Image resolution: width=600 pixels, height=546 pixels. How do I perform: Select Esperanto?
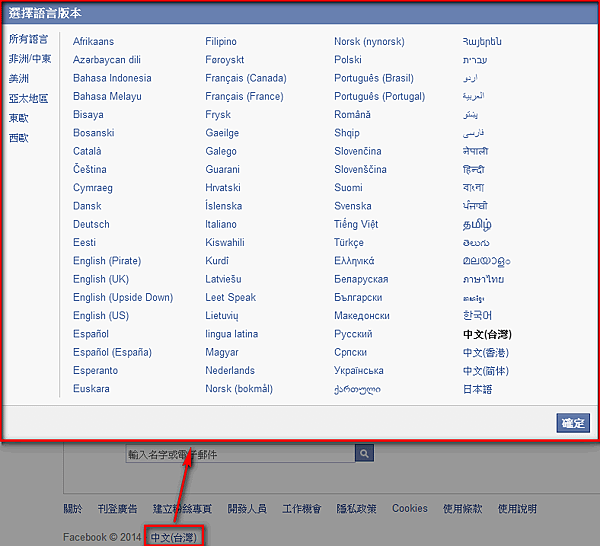pyautogui.click(x=95, y=370)
